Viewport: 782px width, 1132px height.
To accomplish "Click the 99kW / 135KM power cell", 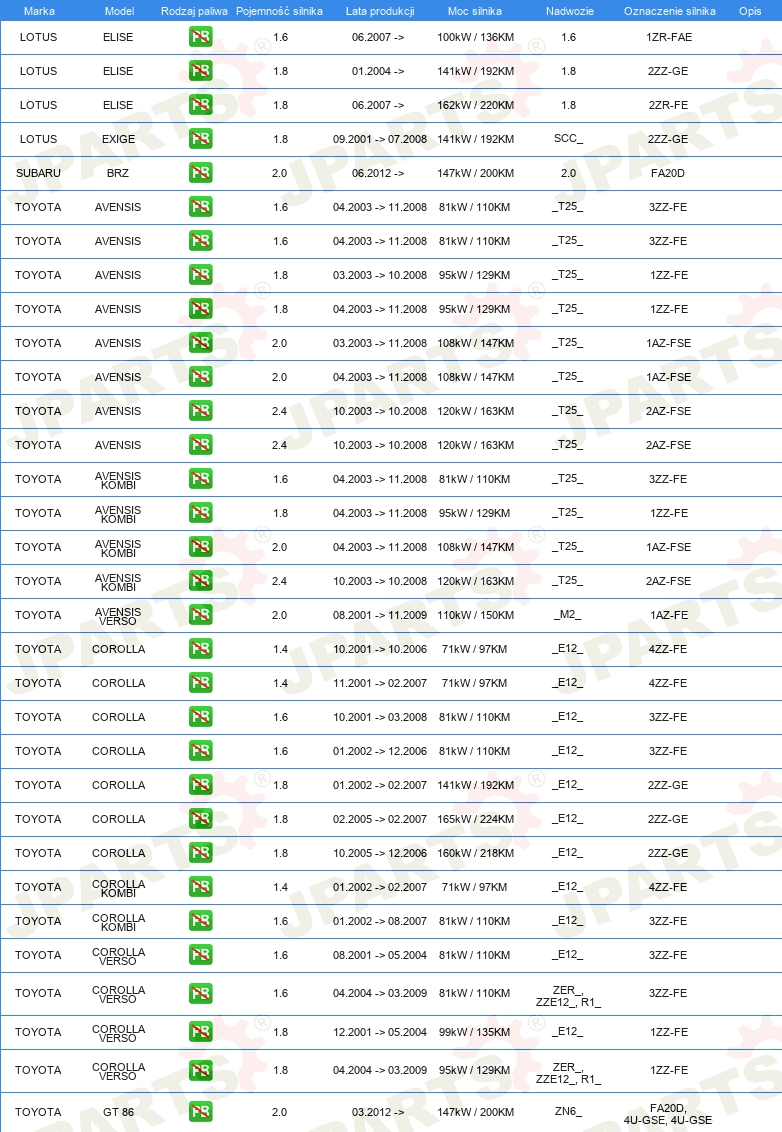I will click(x=474, y=1032).
